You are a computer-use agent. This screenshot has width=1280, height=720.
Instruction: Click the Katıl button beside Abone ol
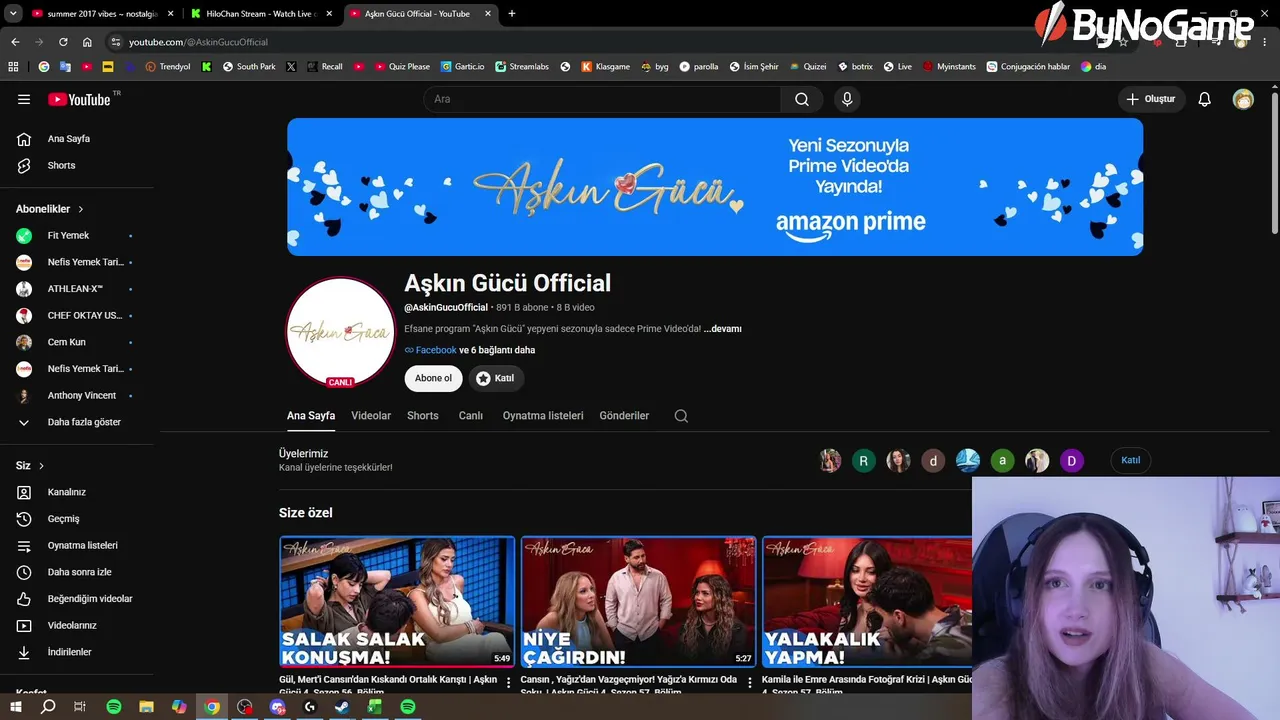coord(496,378)
